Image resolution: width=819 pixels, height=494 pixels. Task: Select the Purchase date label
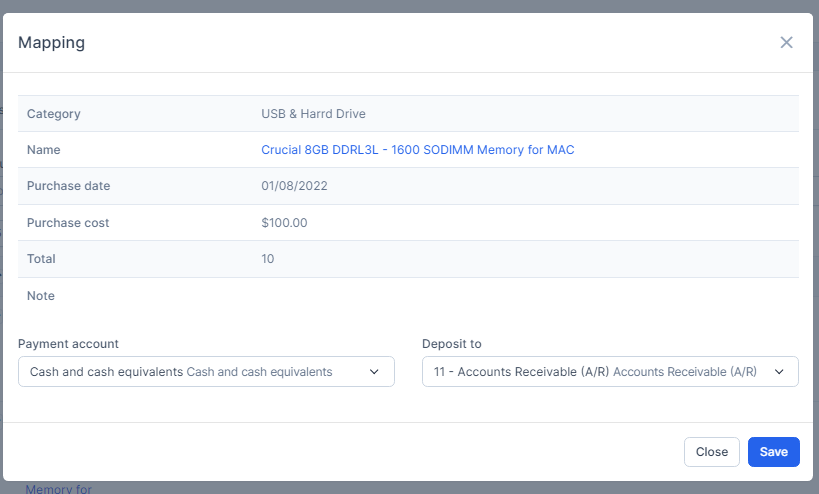coord(68,186)
